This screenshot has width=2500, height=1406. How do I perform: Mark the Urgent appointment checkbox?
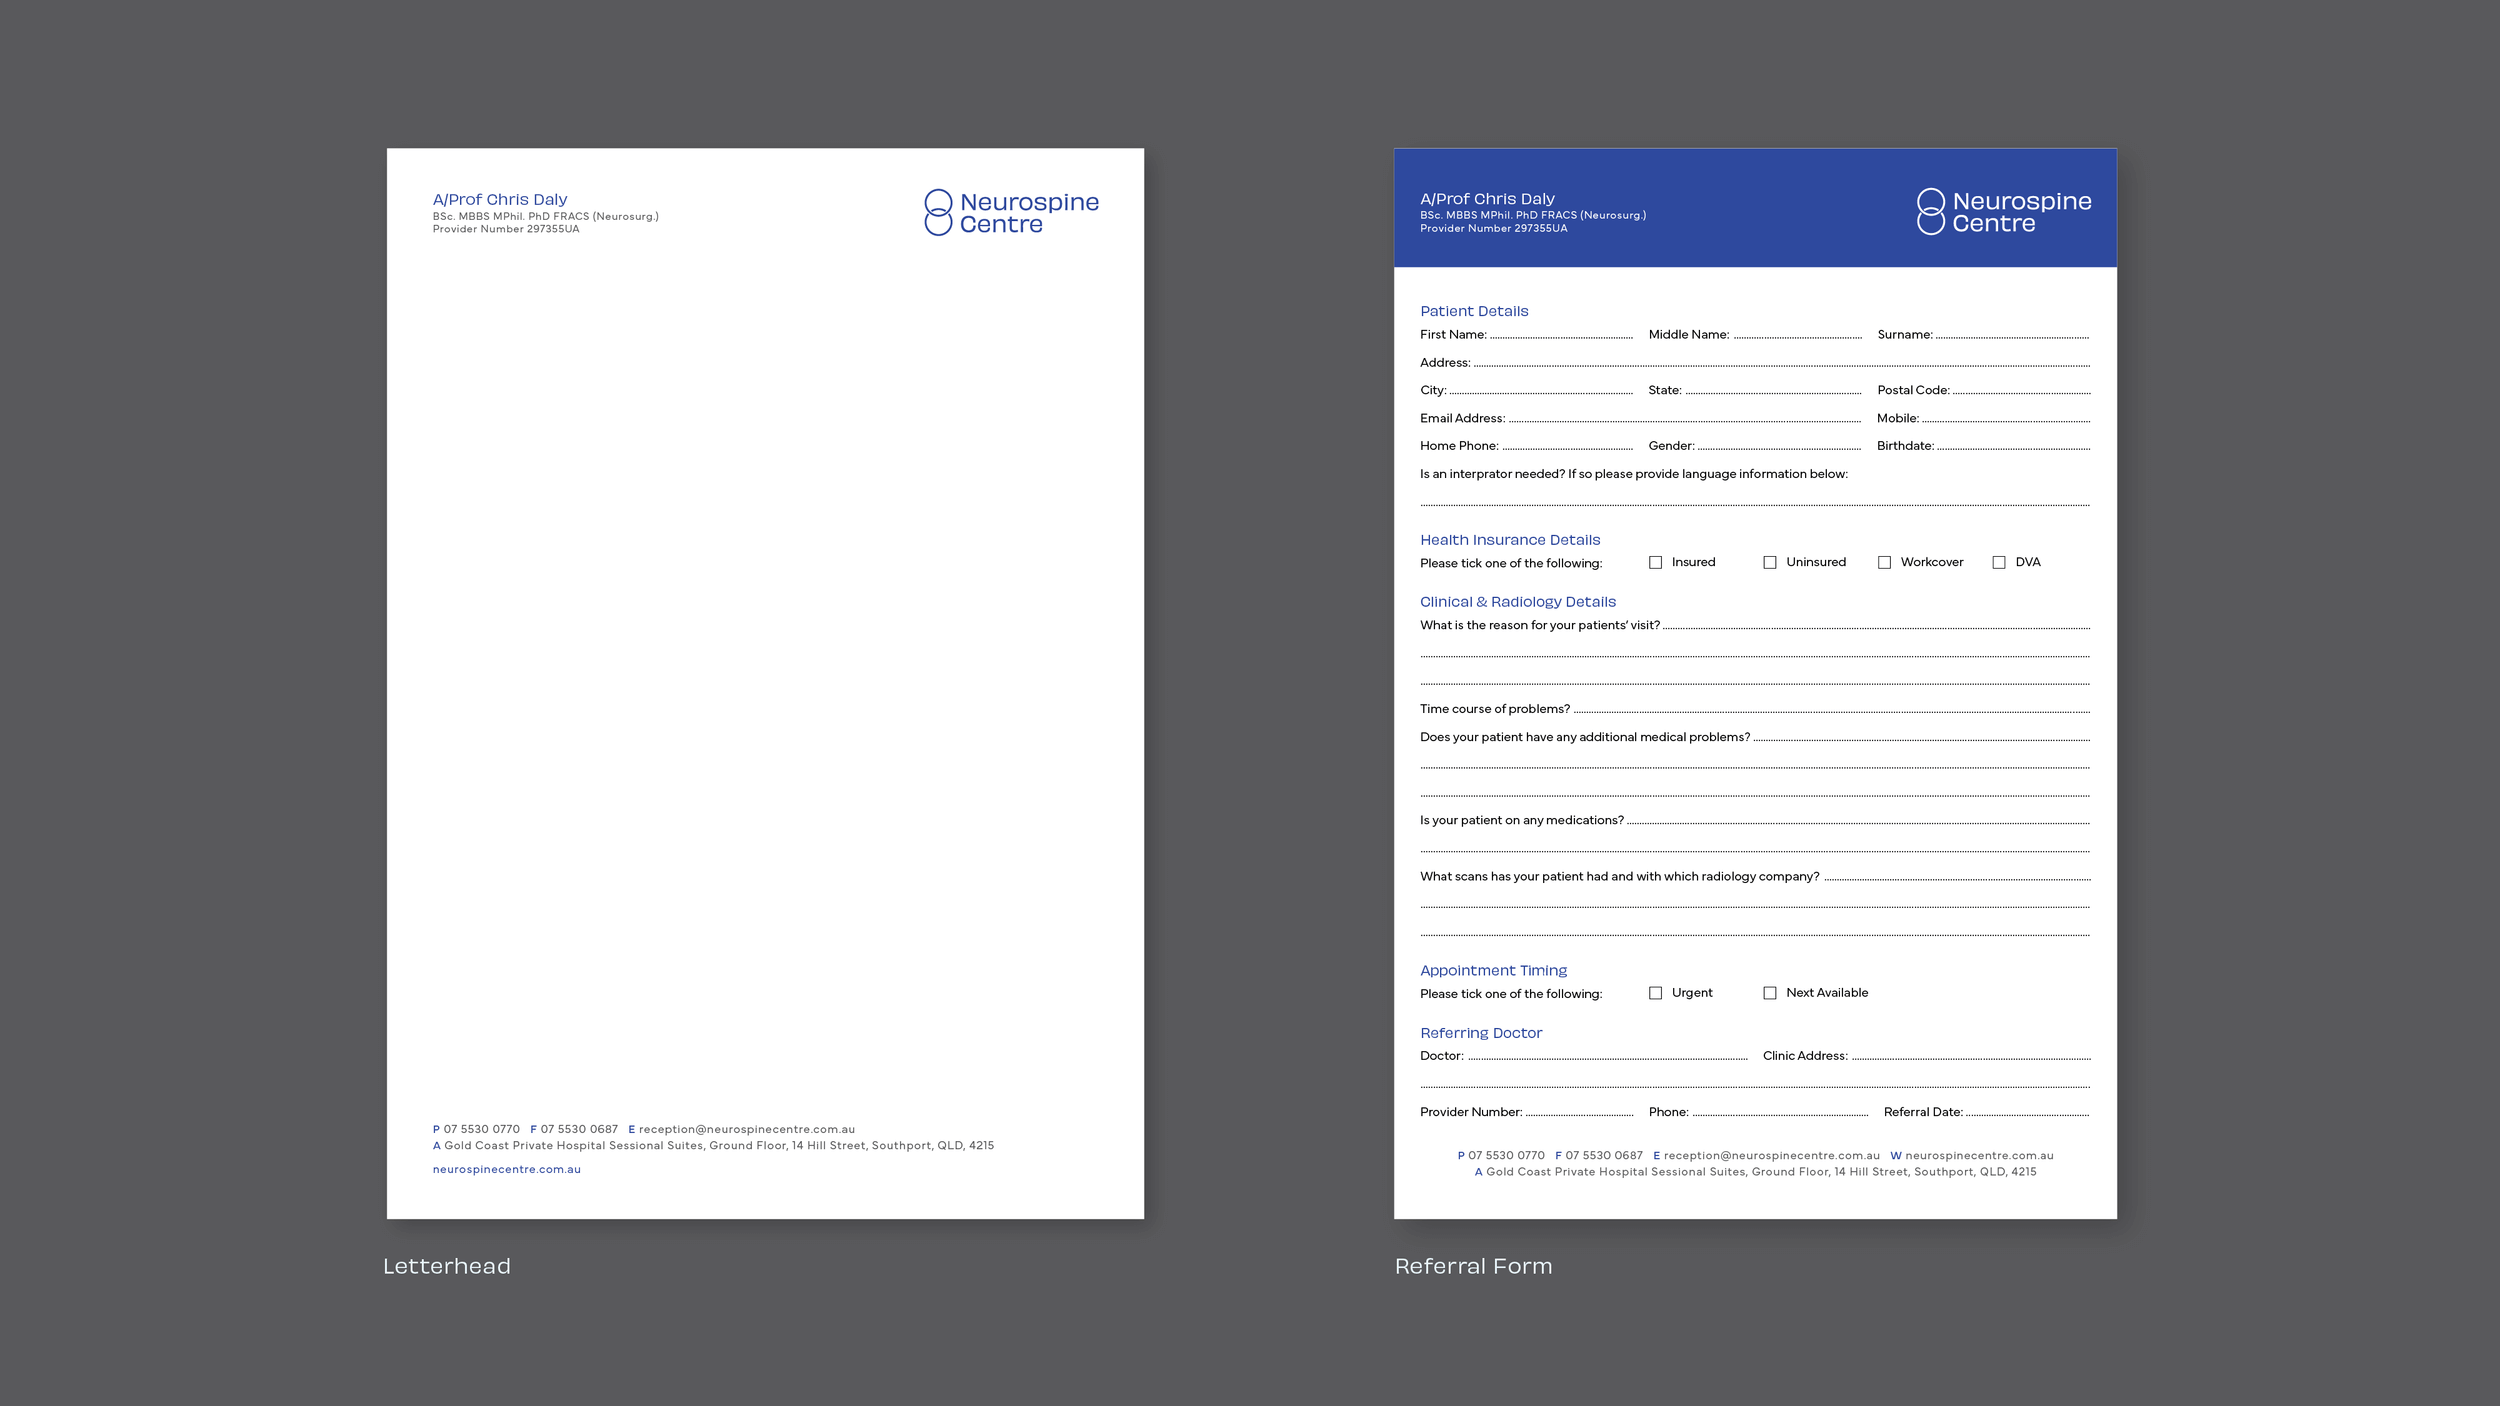(x=1655, y=993)
